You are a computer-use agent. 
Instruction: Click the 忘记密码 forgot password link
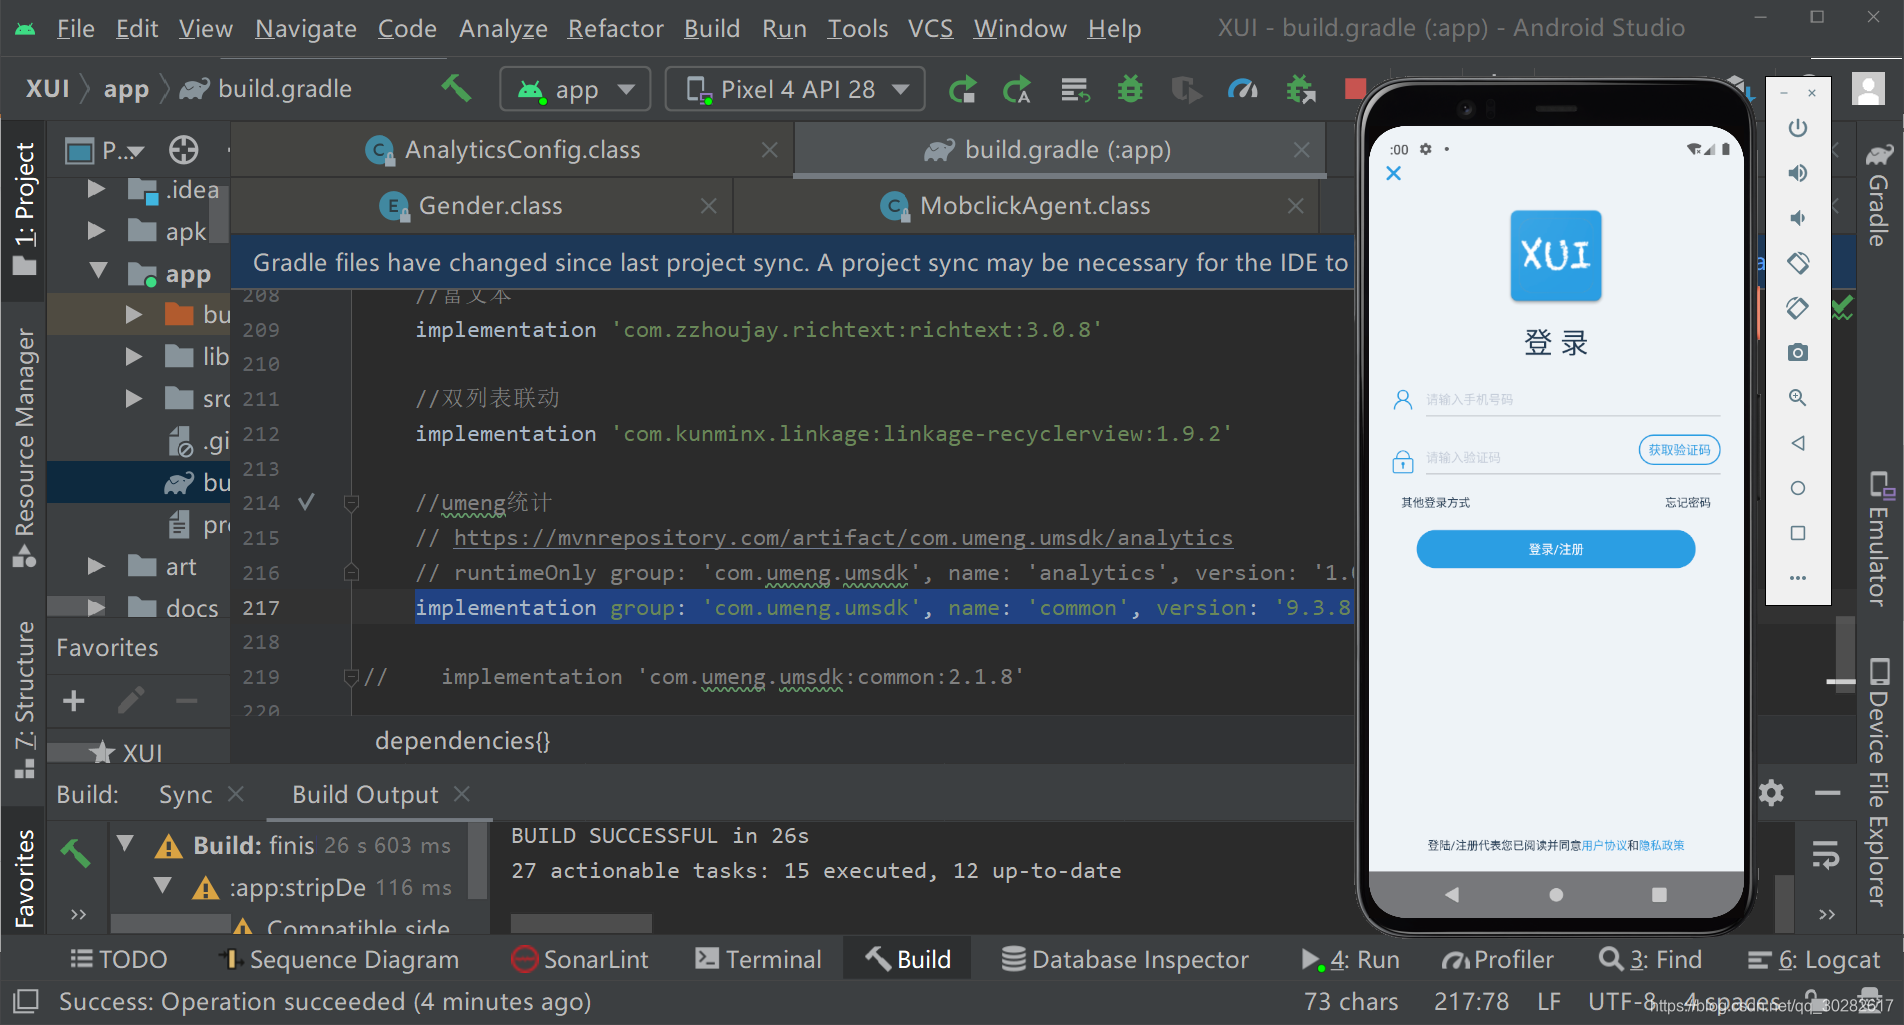[x=1687, y=502]
